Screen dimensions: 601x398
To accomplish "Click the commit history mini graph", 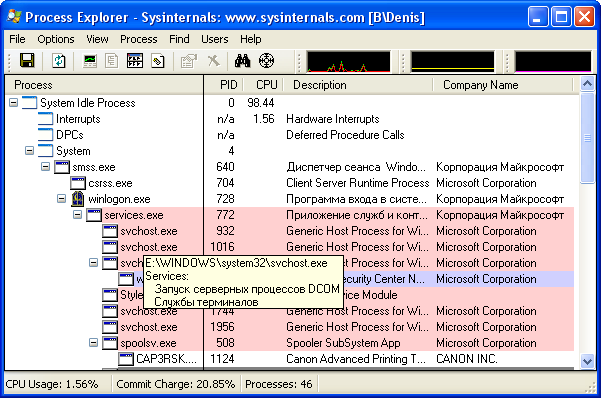I will (x=453, y=61).
